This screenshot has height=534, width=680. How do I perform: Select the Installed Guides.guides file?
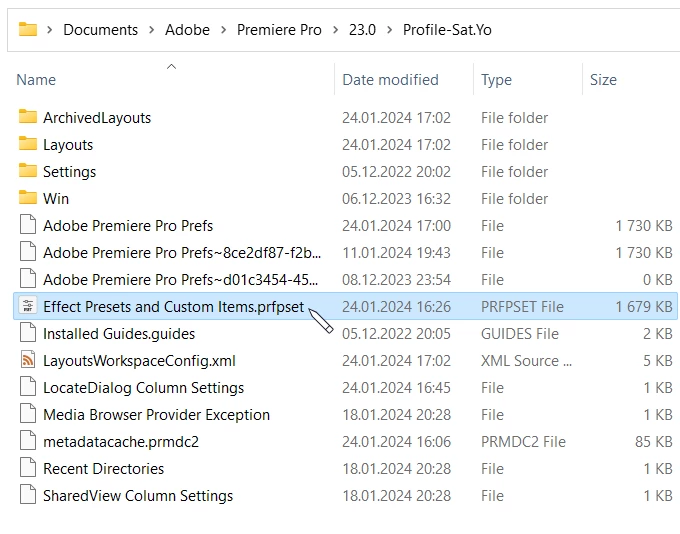[346, 333]
